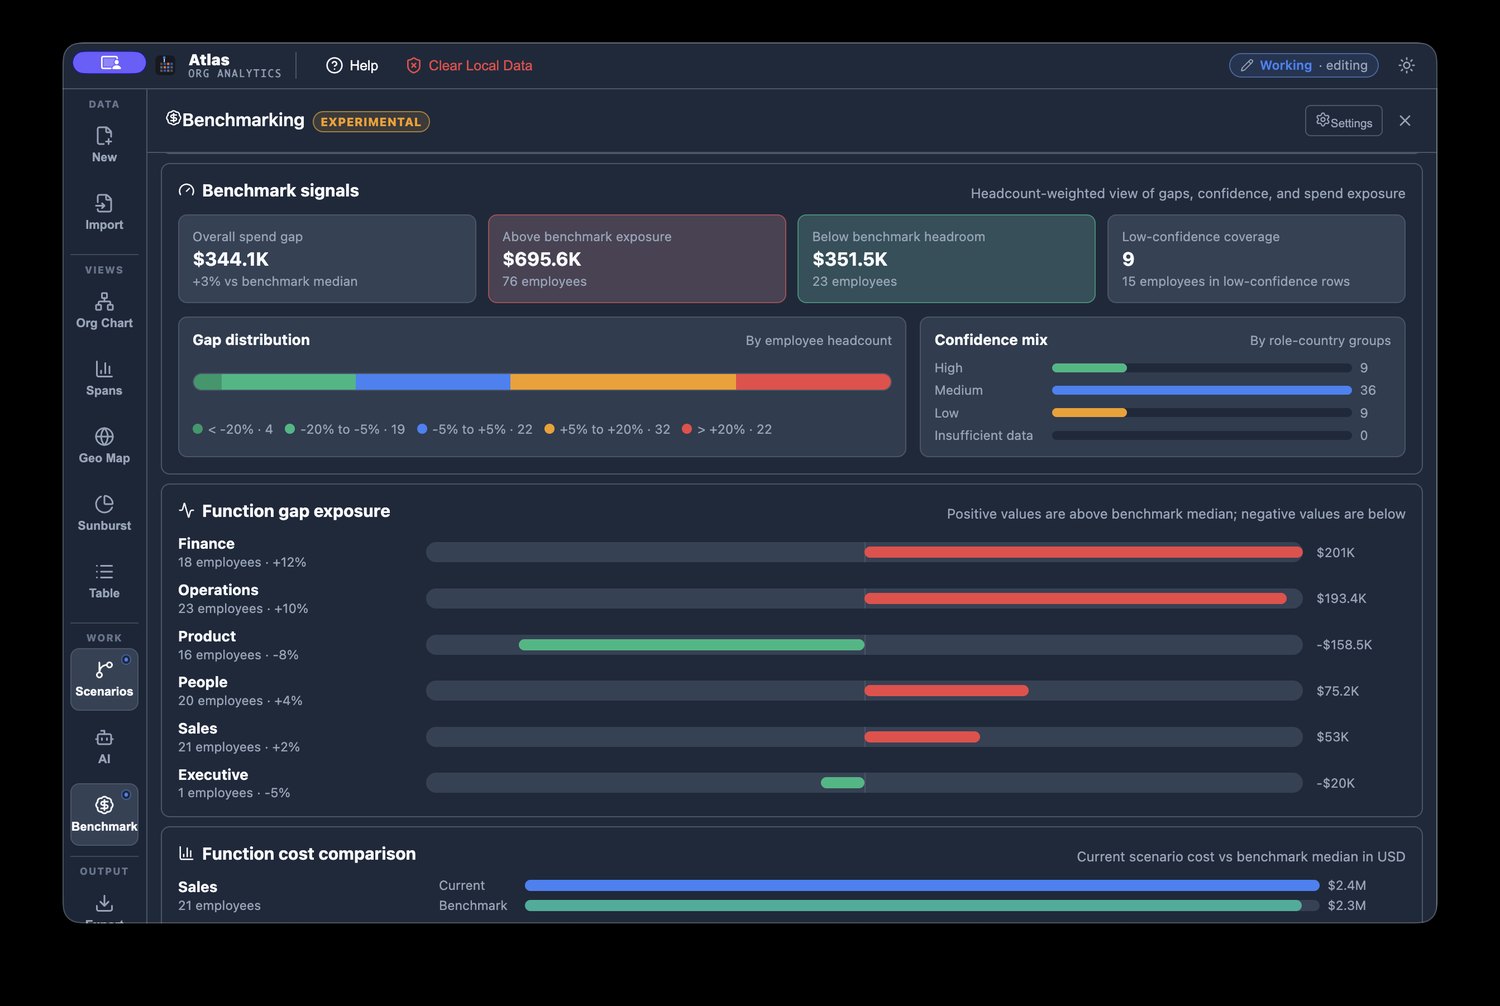Viewport: 1500px width, 1006px height.
Task: Click the Low confidence bar
Action: pyautogui.click(x=1202, y=413)
